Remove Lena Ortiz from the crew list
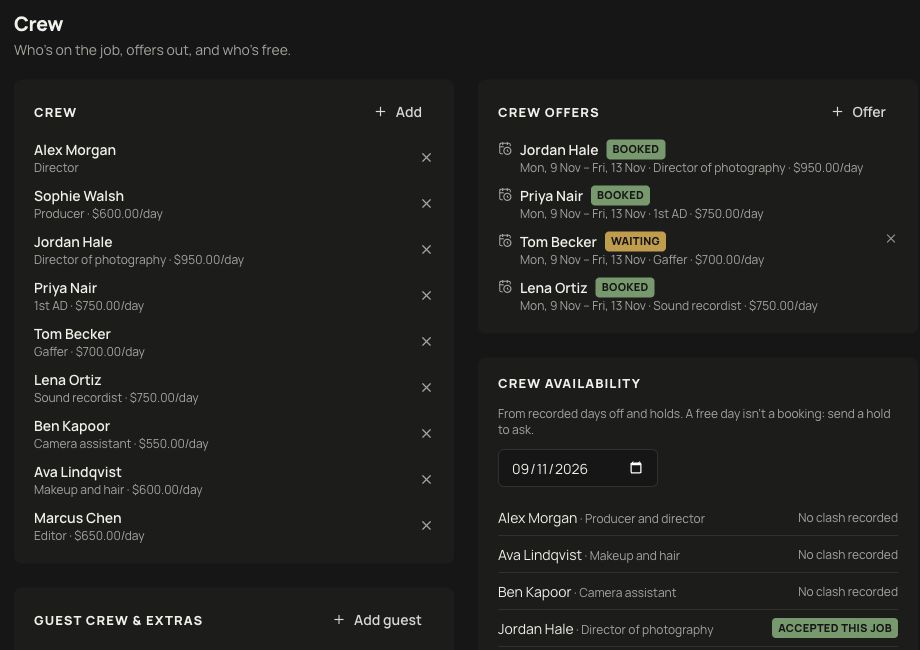The height and width of the screenshot is (650, 920). coord(427,388)
